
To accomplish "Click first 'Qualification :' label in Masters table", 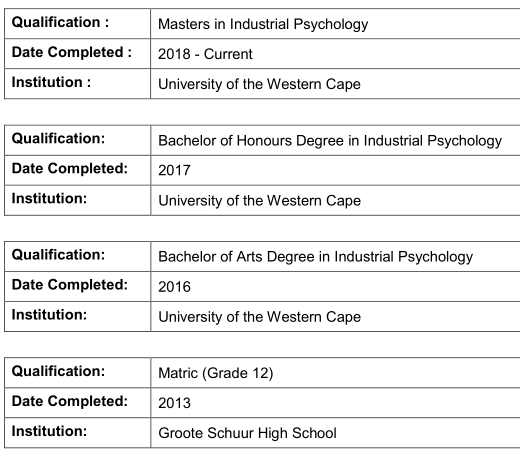I will (x=60, y=22).
